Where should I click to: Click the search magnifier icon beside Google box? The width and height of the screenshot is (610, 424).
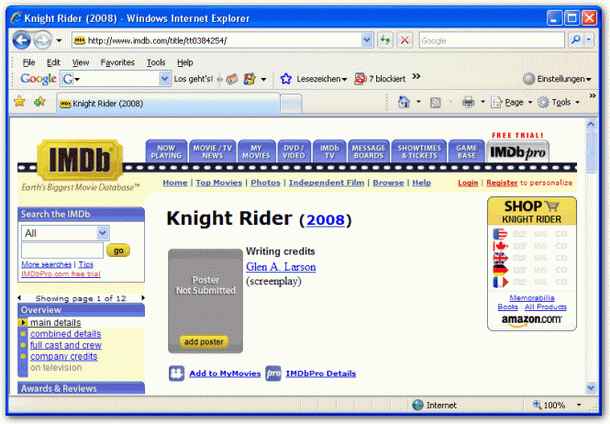tap(576, 40)
